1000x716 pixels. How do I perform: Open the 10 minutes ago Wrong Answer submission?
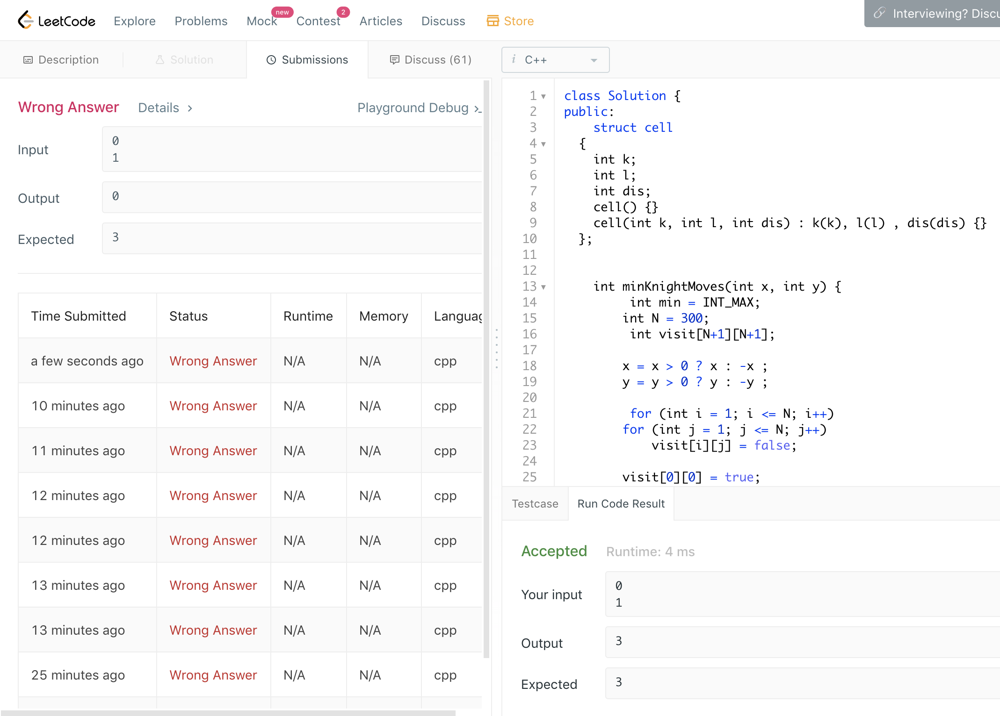coord(213,405)
